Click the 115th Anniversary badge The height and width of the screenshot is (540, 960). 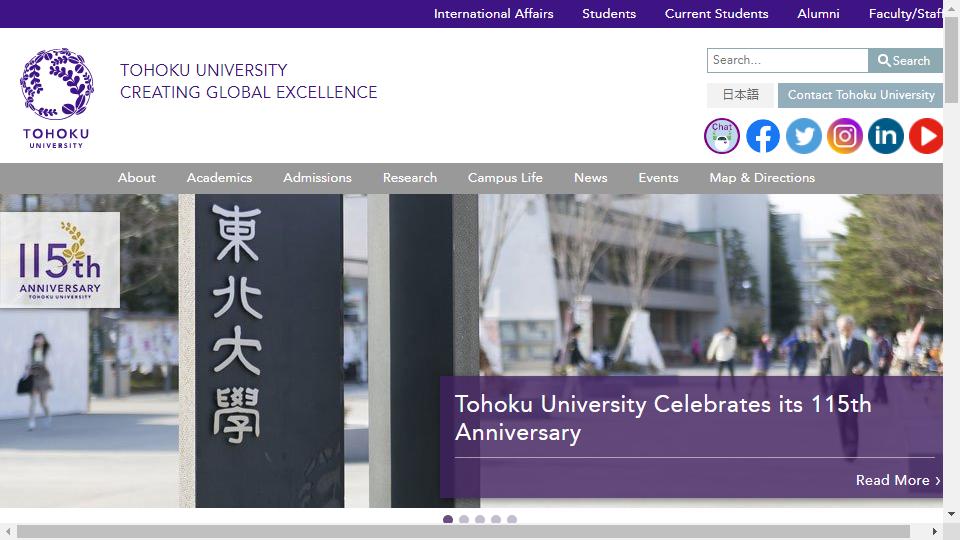coord(59,260)
